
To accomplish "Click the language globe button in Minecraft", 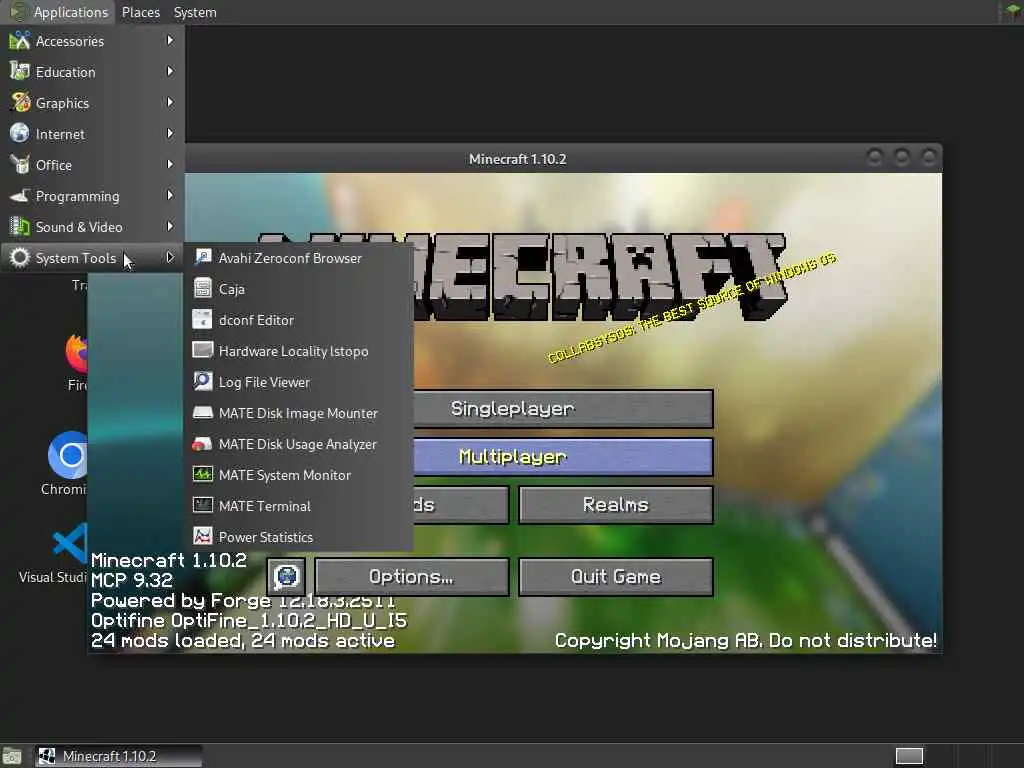I will point(286,577).
